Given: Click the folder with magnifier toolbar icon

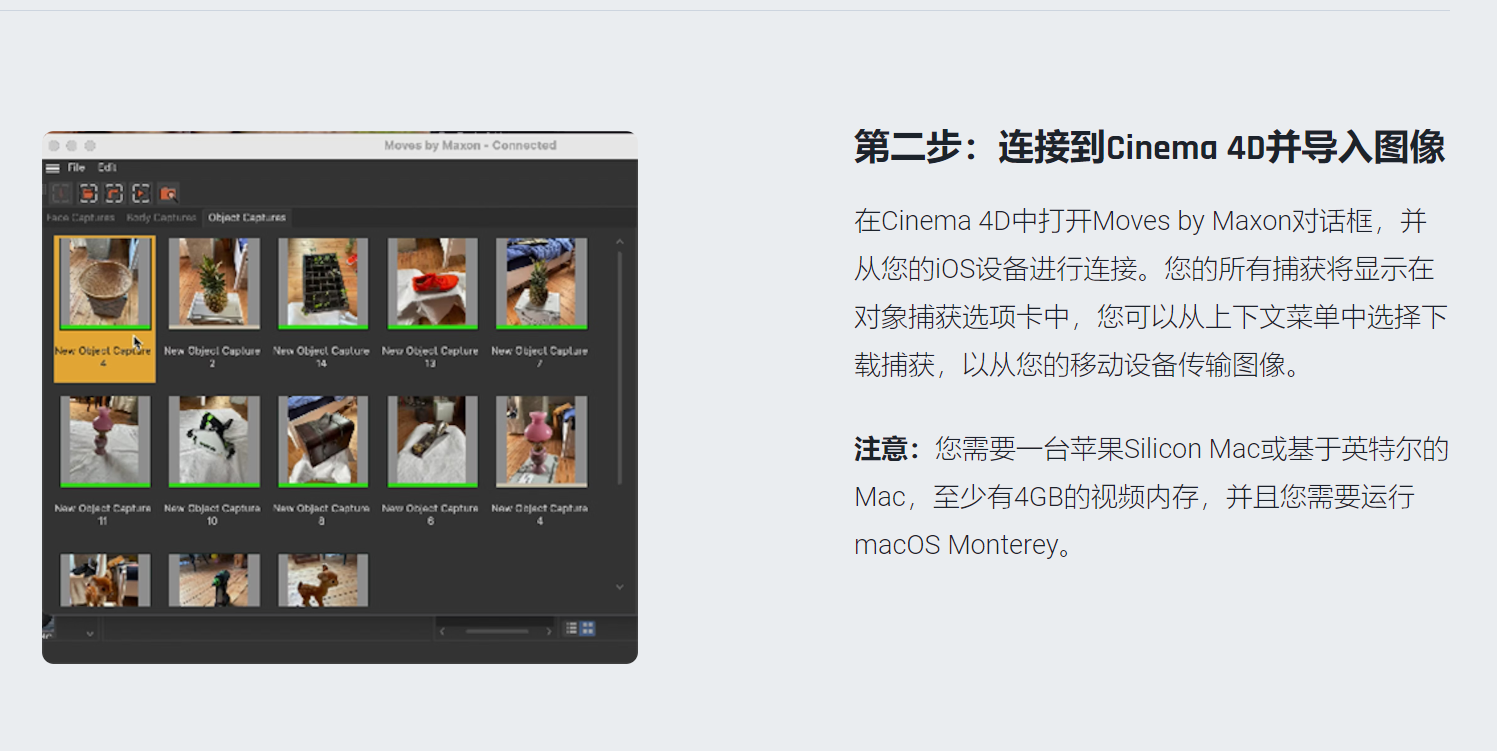Looking at the screenshot, I should pos(168,193).
